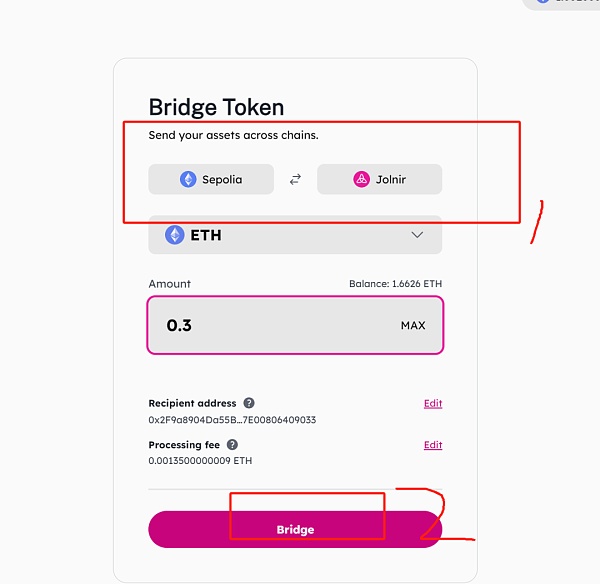Open the Processing fee help tooltip icon
Viewport: 600px width, 584px height.
pyautogui.click(x=232, y=445)
